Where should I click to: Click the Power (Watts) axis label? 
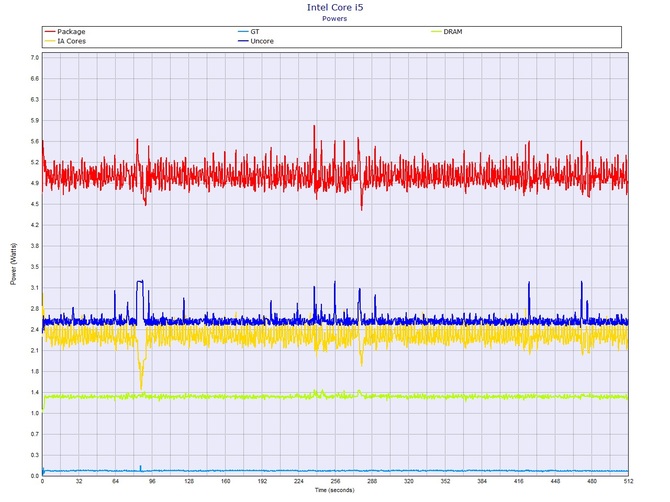13,264
